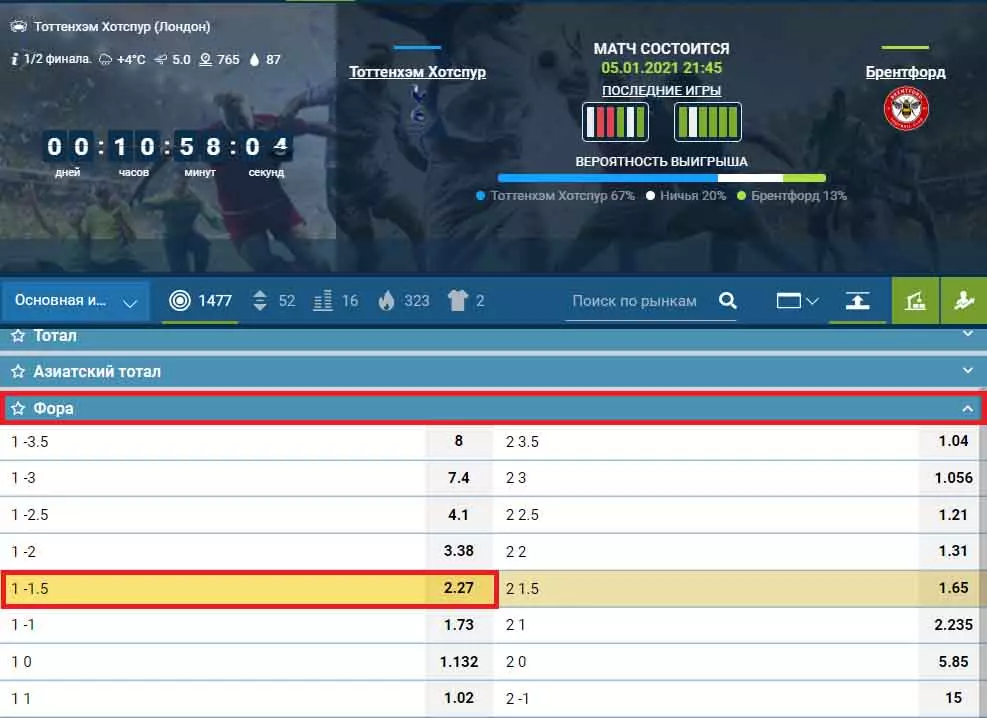This screenshot has width=987, height=718.
Task: Click the wind icon near 5.0
Action: (x=161, y=60)
